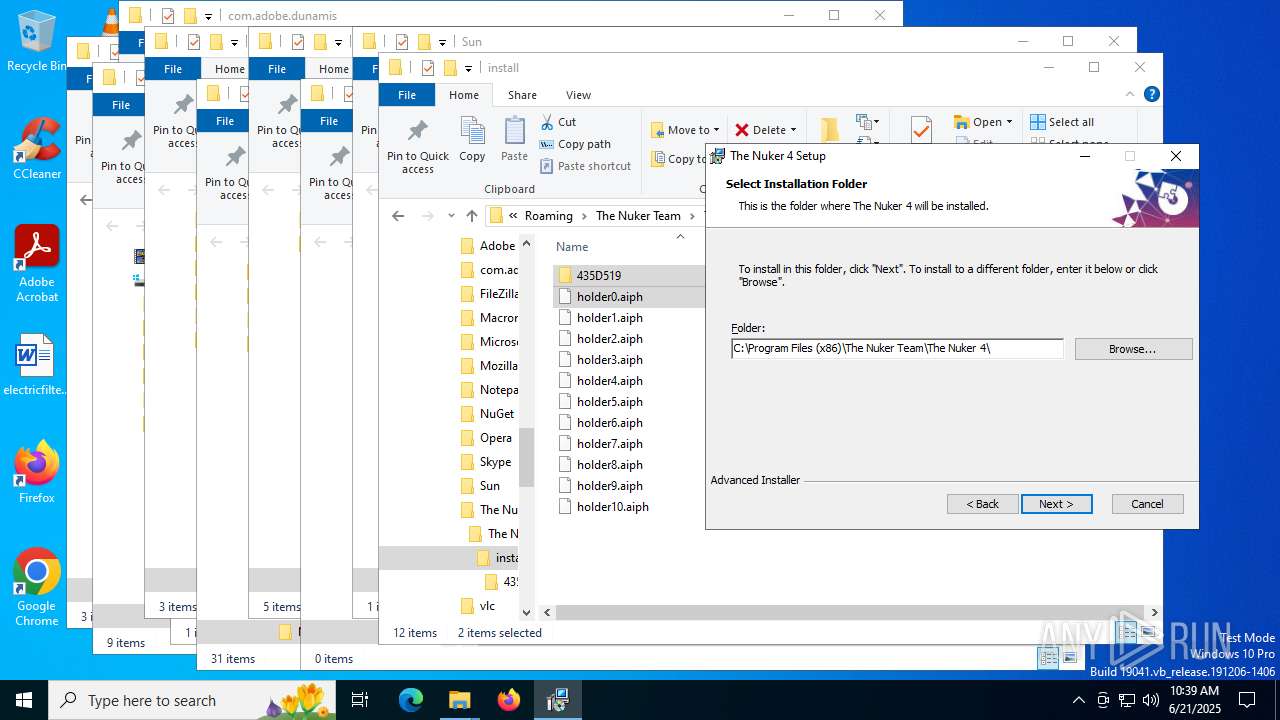
Task: Open File Explorer from the taskbar
Action: (x=459, y=700)
